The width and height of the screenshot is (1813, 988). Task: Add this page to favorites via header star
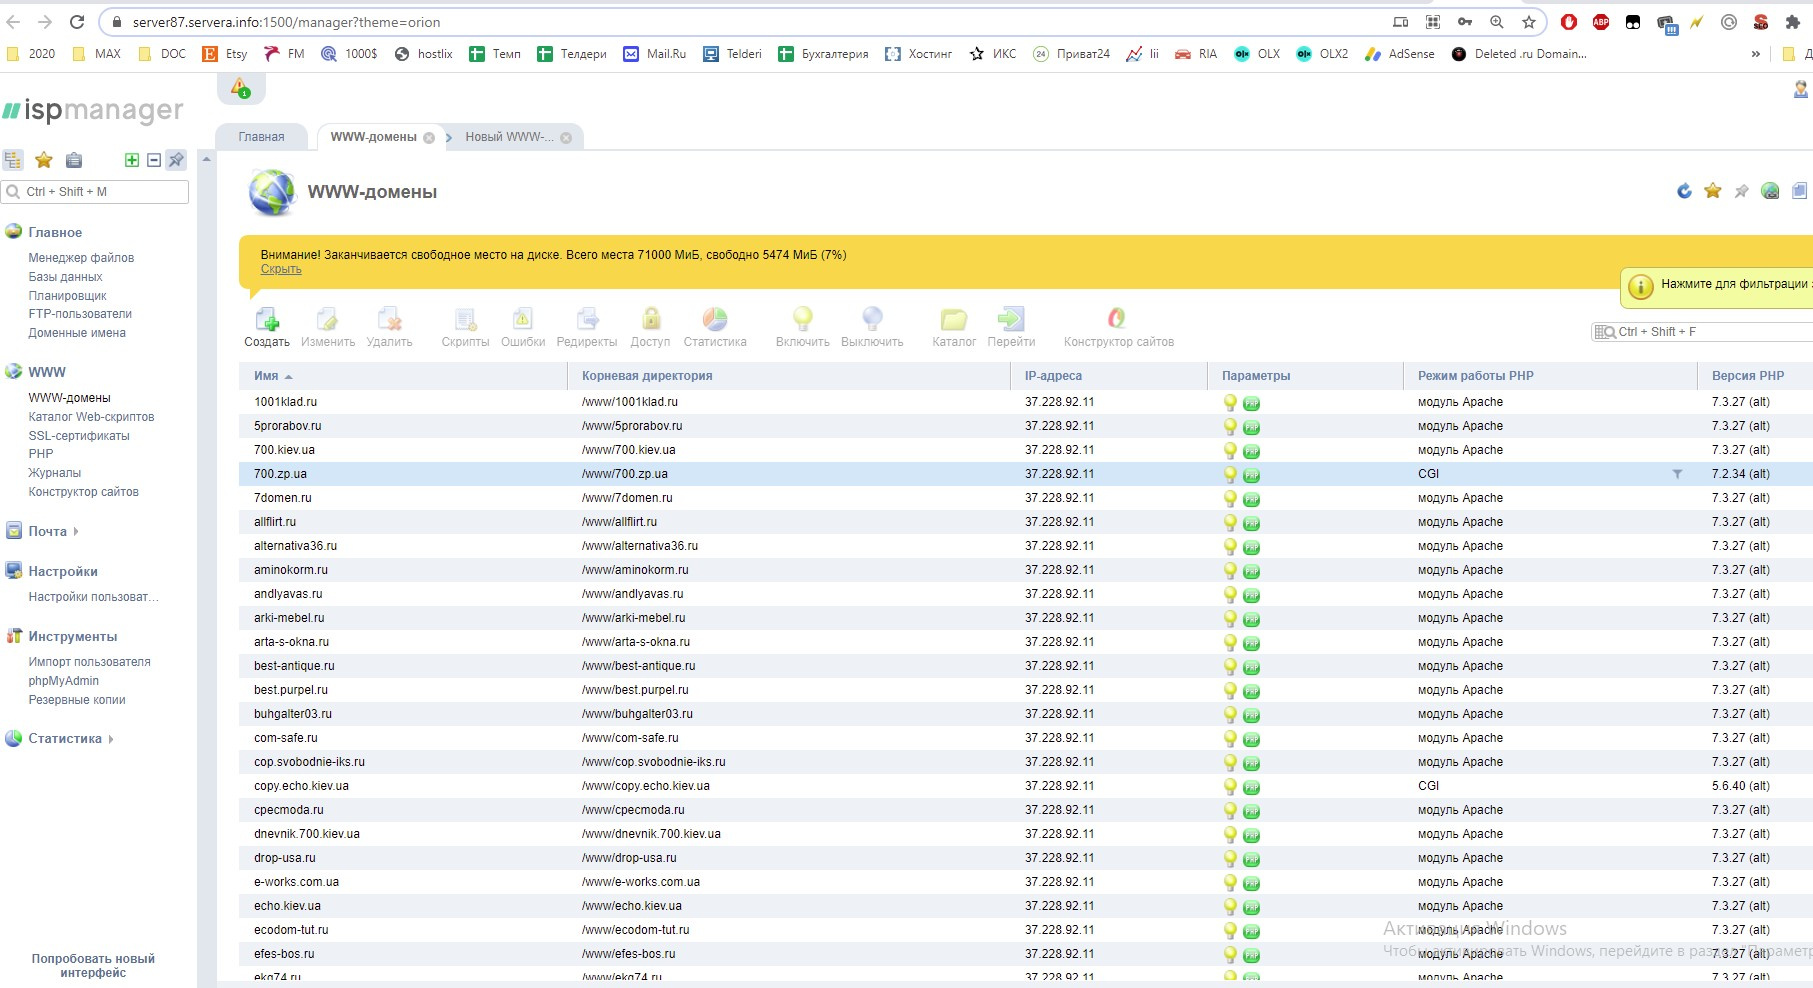click(1713, 191)
